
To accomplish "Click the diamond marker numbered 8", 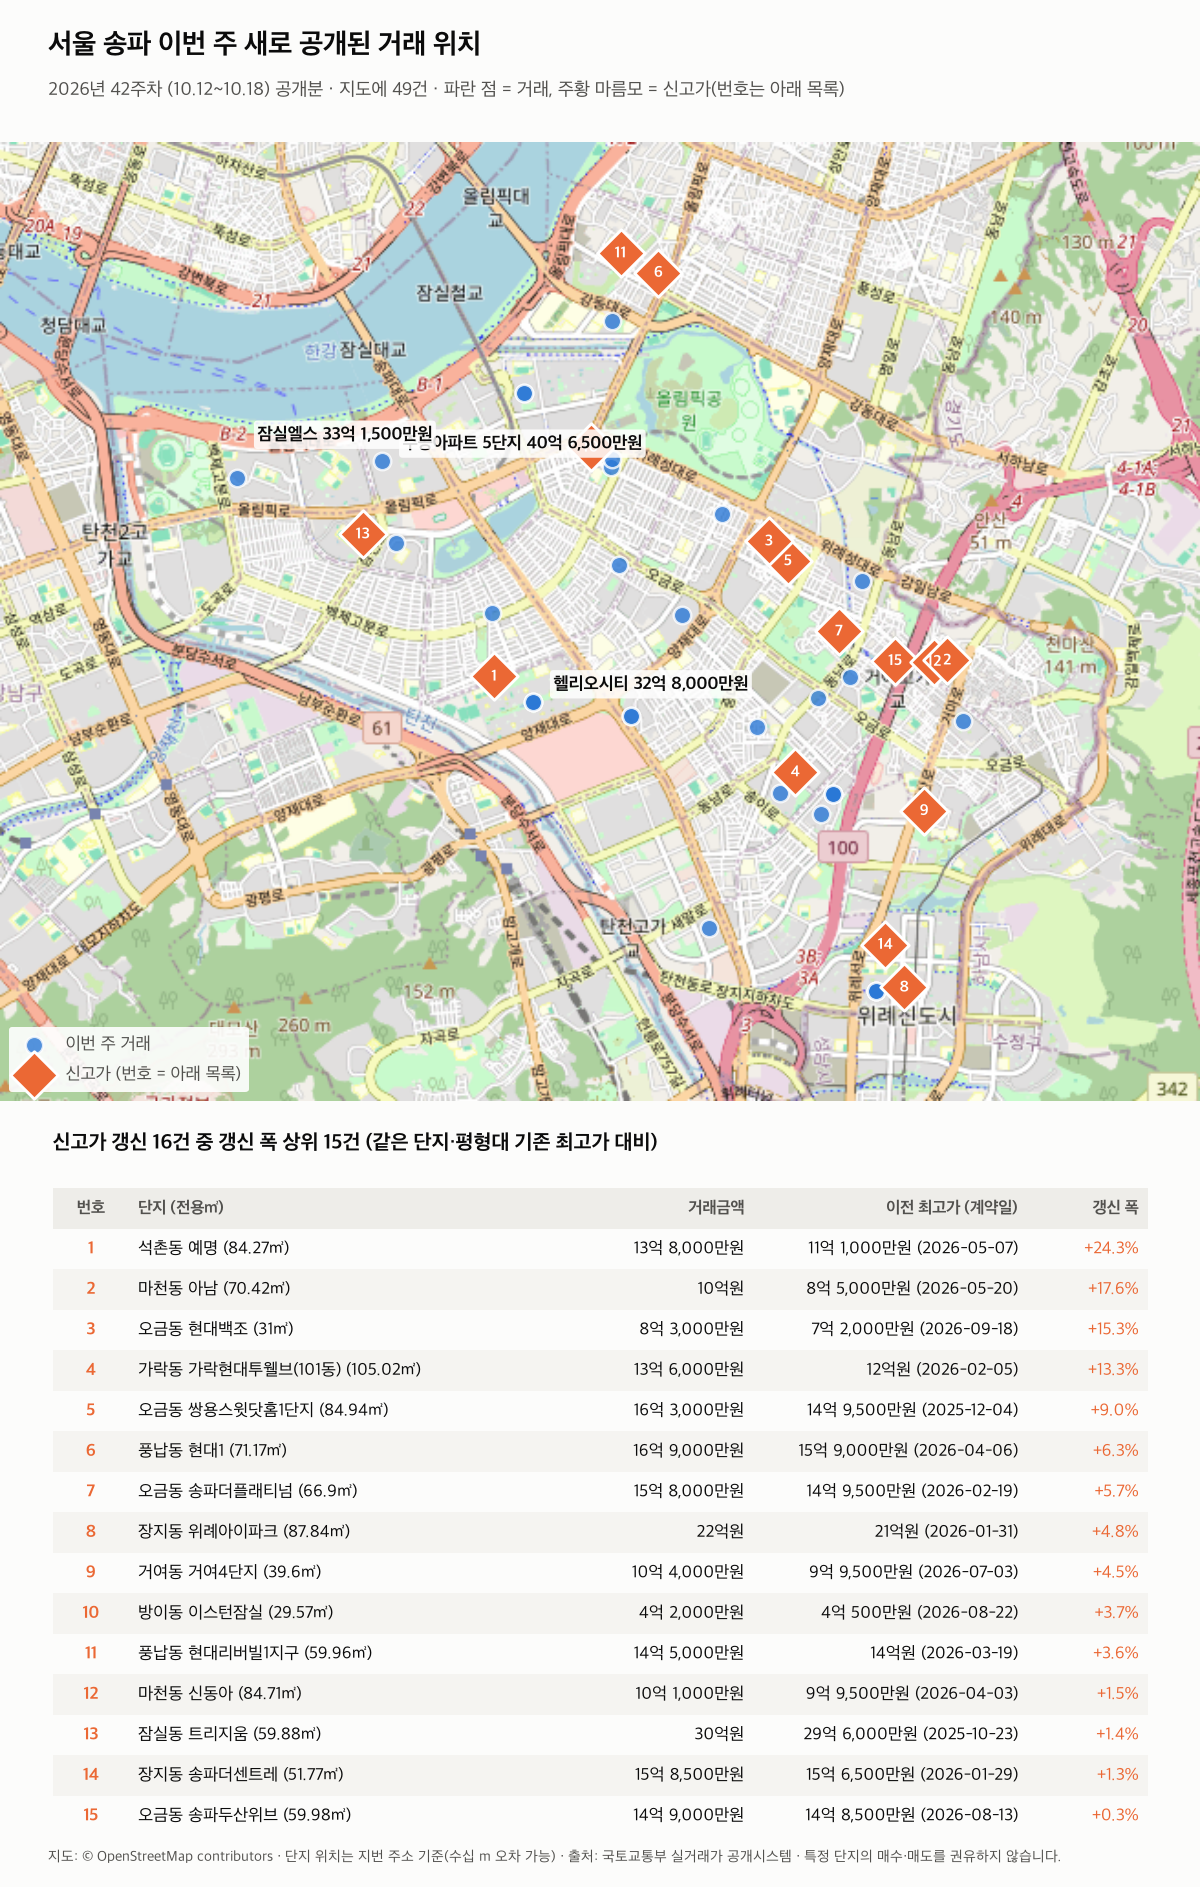I will coord(904,987).
